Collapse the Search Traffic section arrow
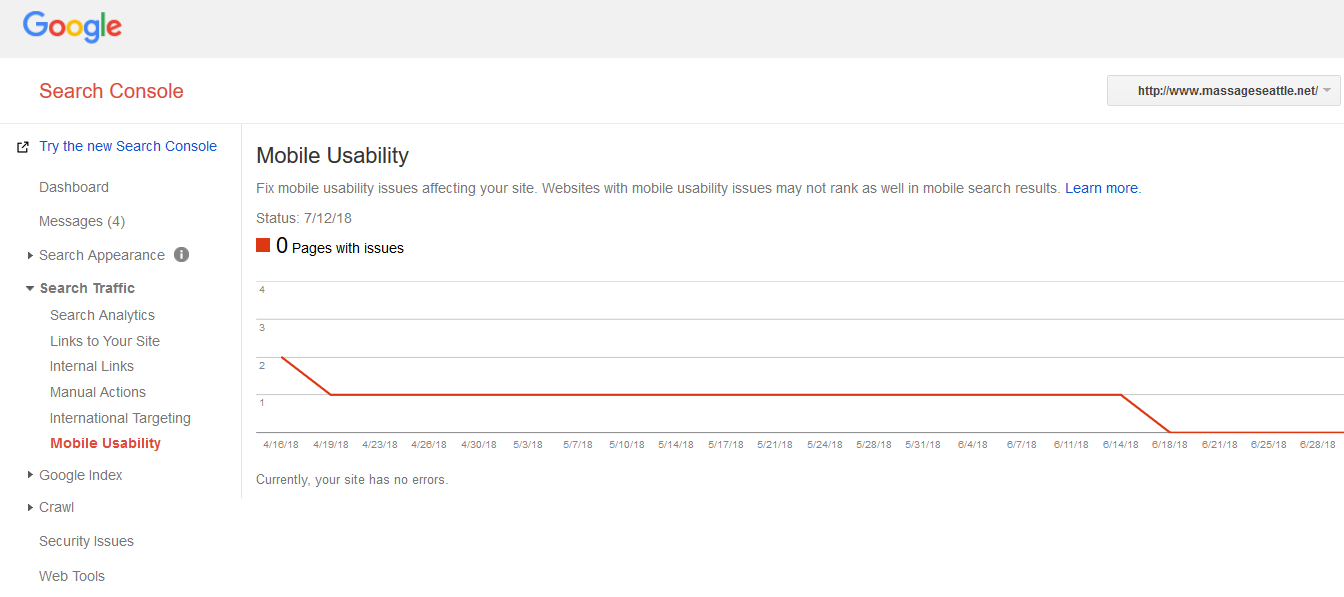 pyautogui.click(x=30, y=288)
